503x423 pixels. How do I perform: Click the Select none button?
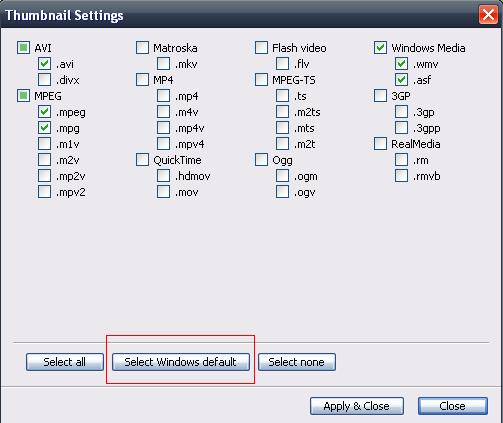pos(297,362)
